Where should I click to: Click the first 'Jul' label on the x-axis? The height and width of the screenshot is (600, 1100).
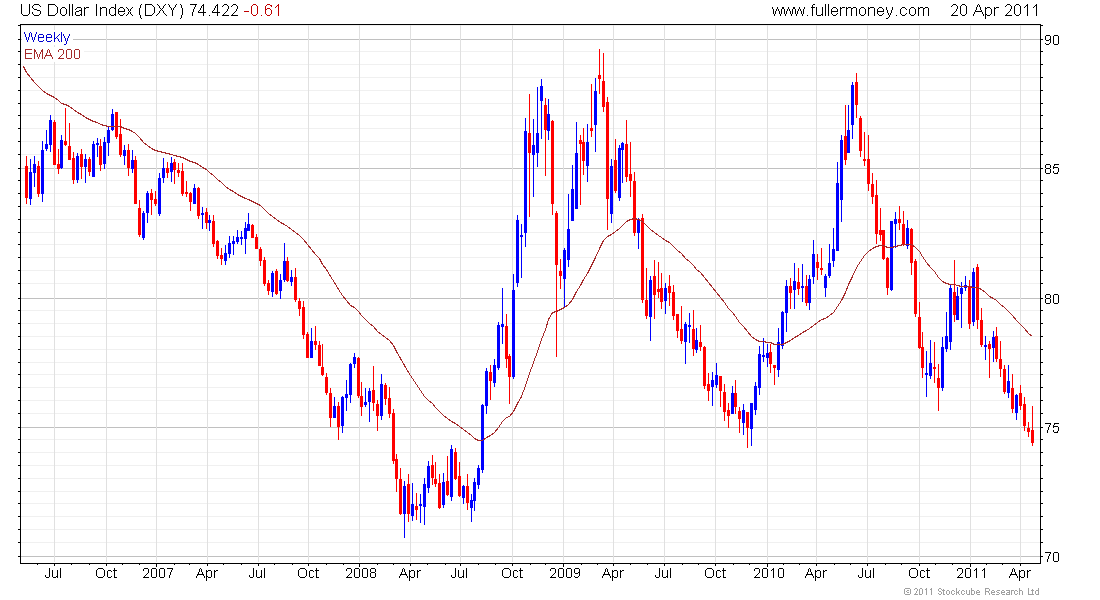click(53, 573)
